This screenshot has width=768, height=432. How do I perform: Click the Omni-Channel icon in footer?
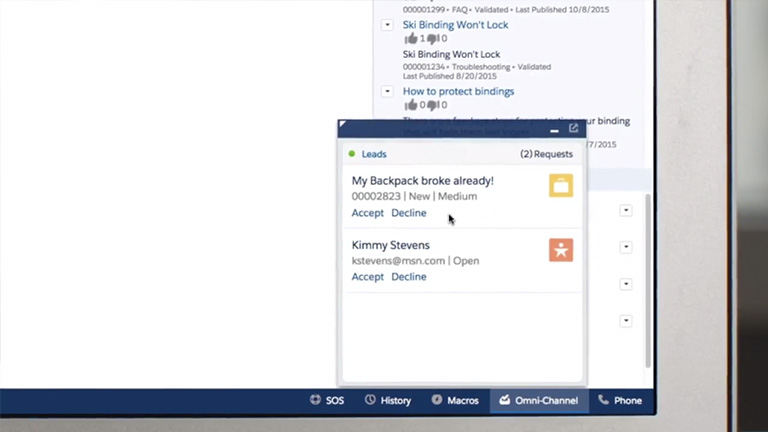point(504,400)
